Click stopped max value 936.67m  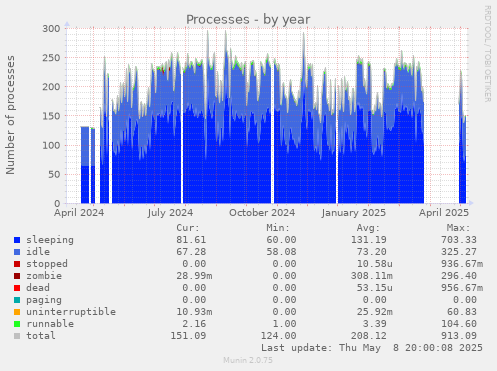[x=462, y=264]
